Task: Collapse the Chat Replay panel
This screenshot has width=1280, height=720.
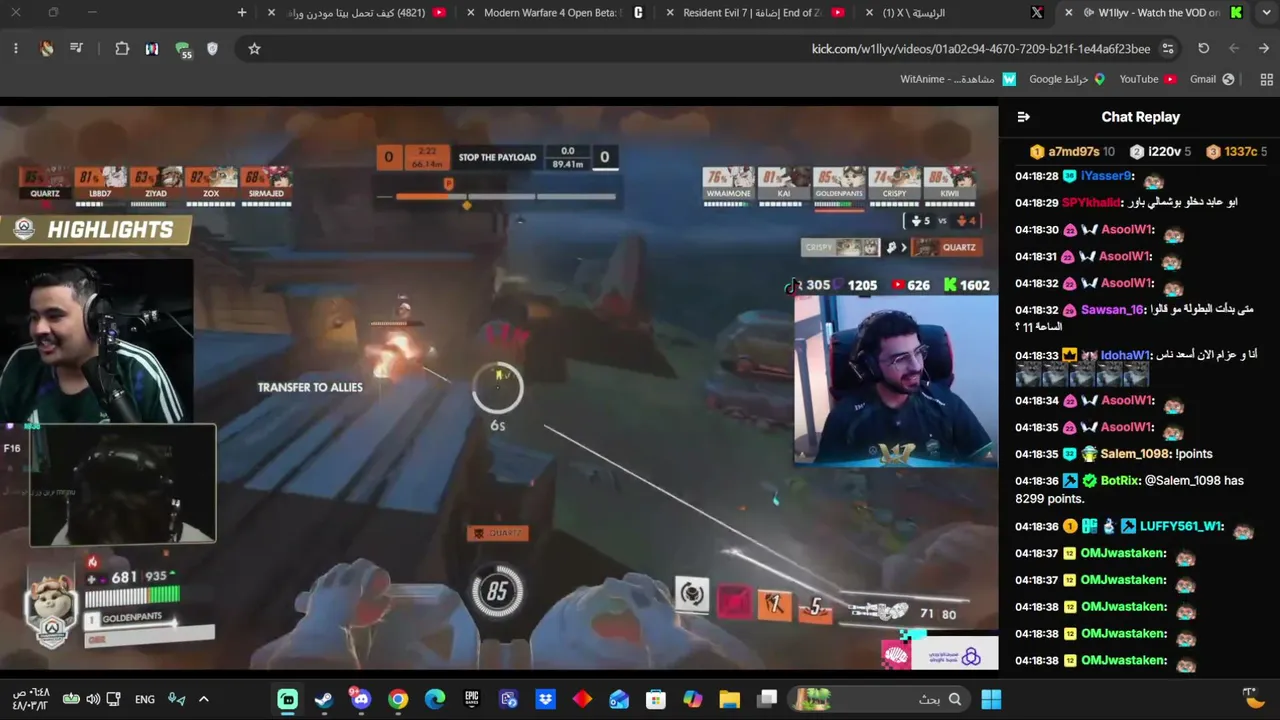Action: (1023, 117)
